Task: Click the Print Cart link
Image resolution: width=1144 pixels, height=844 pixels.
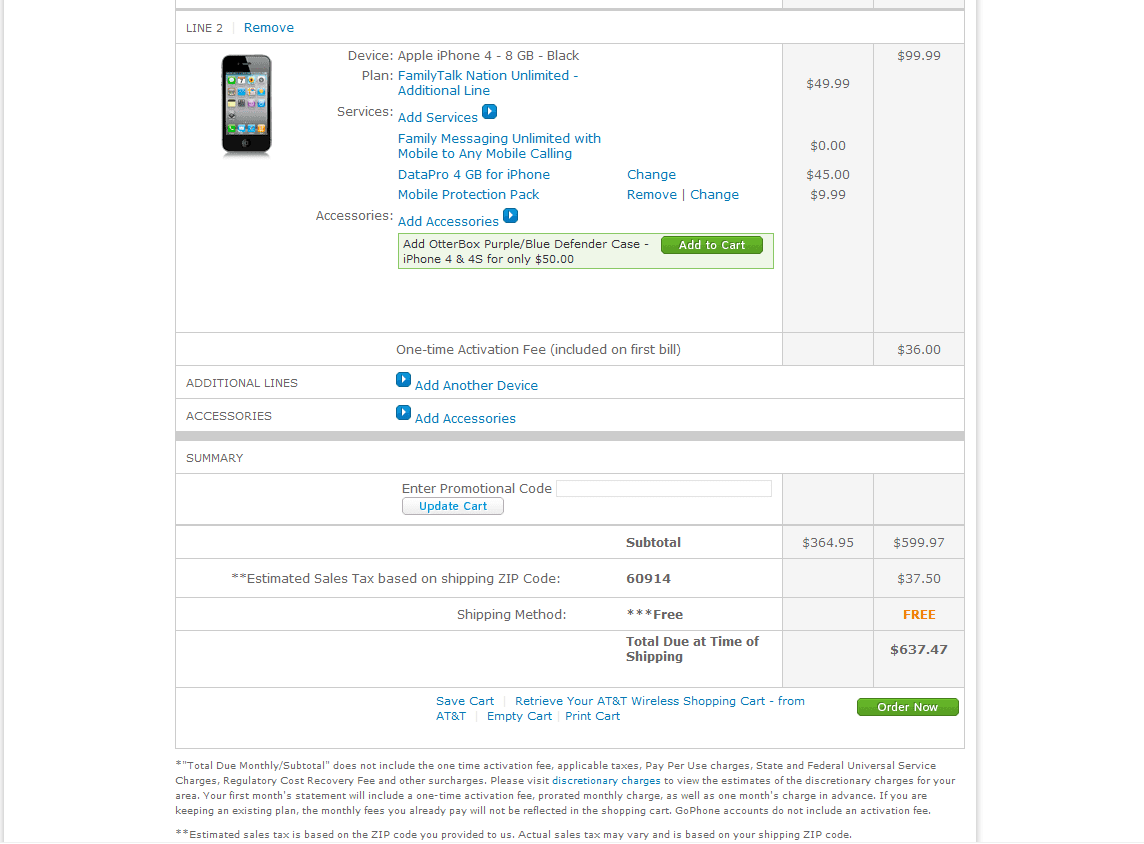Action: (x=592, y=716)
